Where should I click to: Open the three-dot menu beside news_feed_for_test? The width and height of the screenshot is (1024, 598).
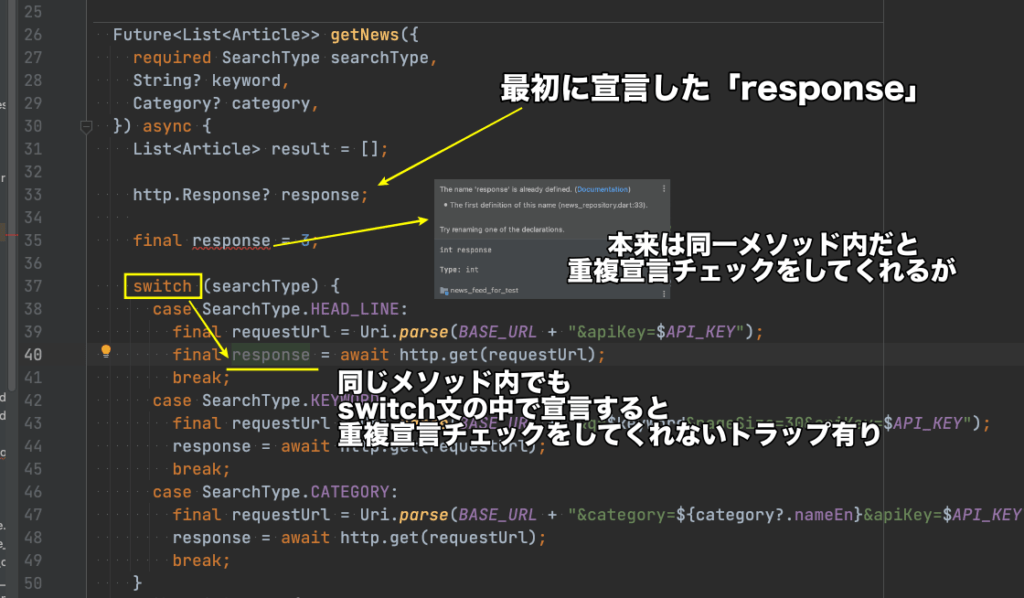pos(664,293)
